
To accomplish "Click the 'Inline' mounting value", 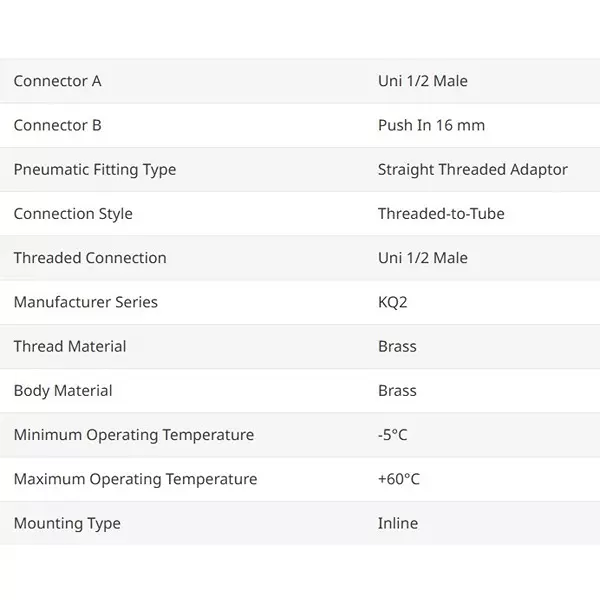I will pos(398,523).
